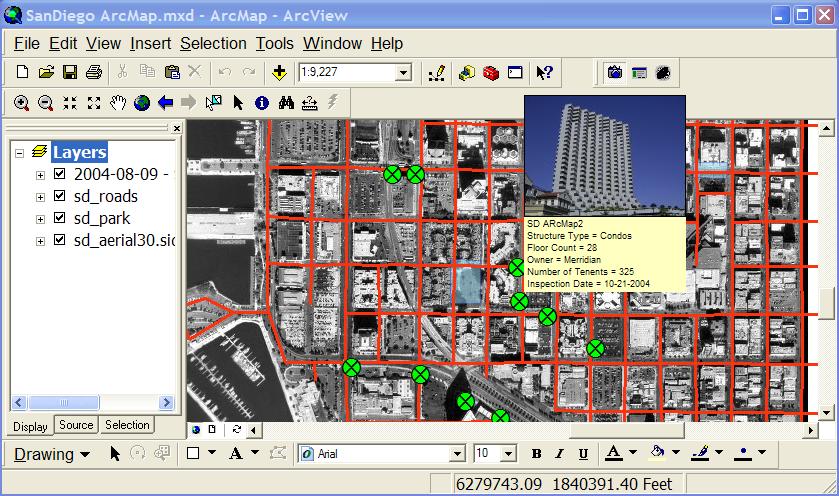The image size is (839, 496).
Task: Disable the sd_aerial30 layer checkbox
Action: coord(59,240)
